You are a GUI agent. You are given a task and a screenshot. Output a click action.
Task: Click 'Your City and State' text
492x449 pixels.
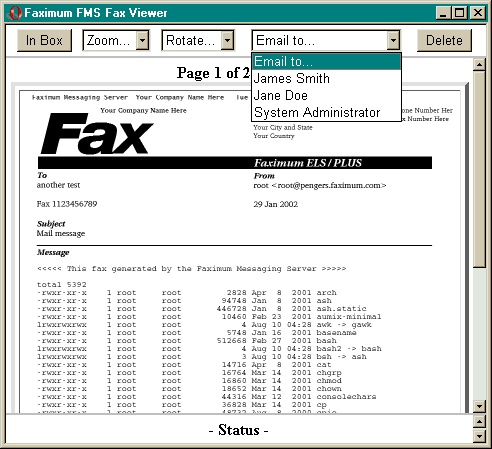(283, 127)
